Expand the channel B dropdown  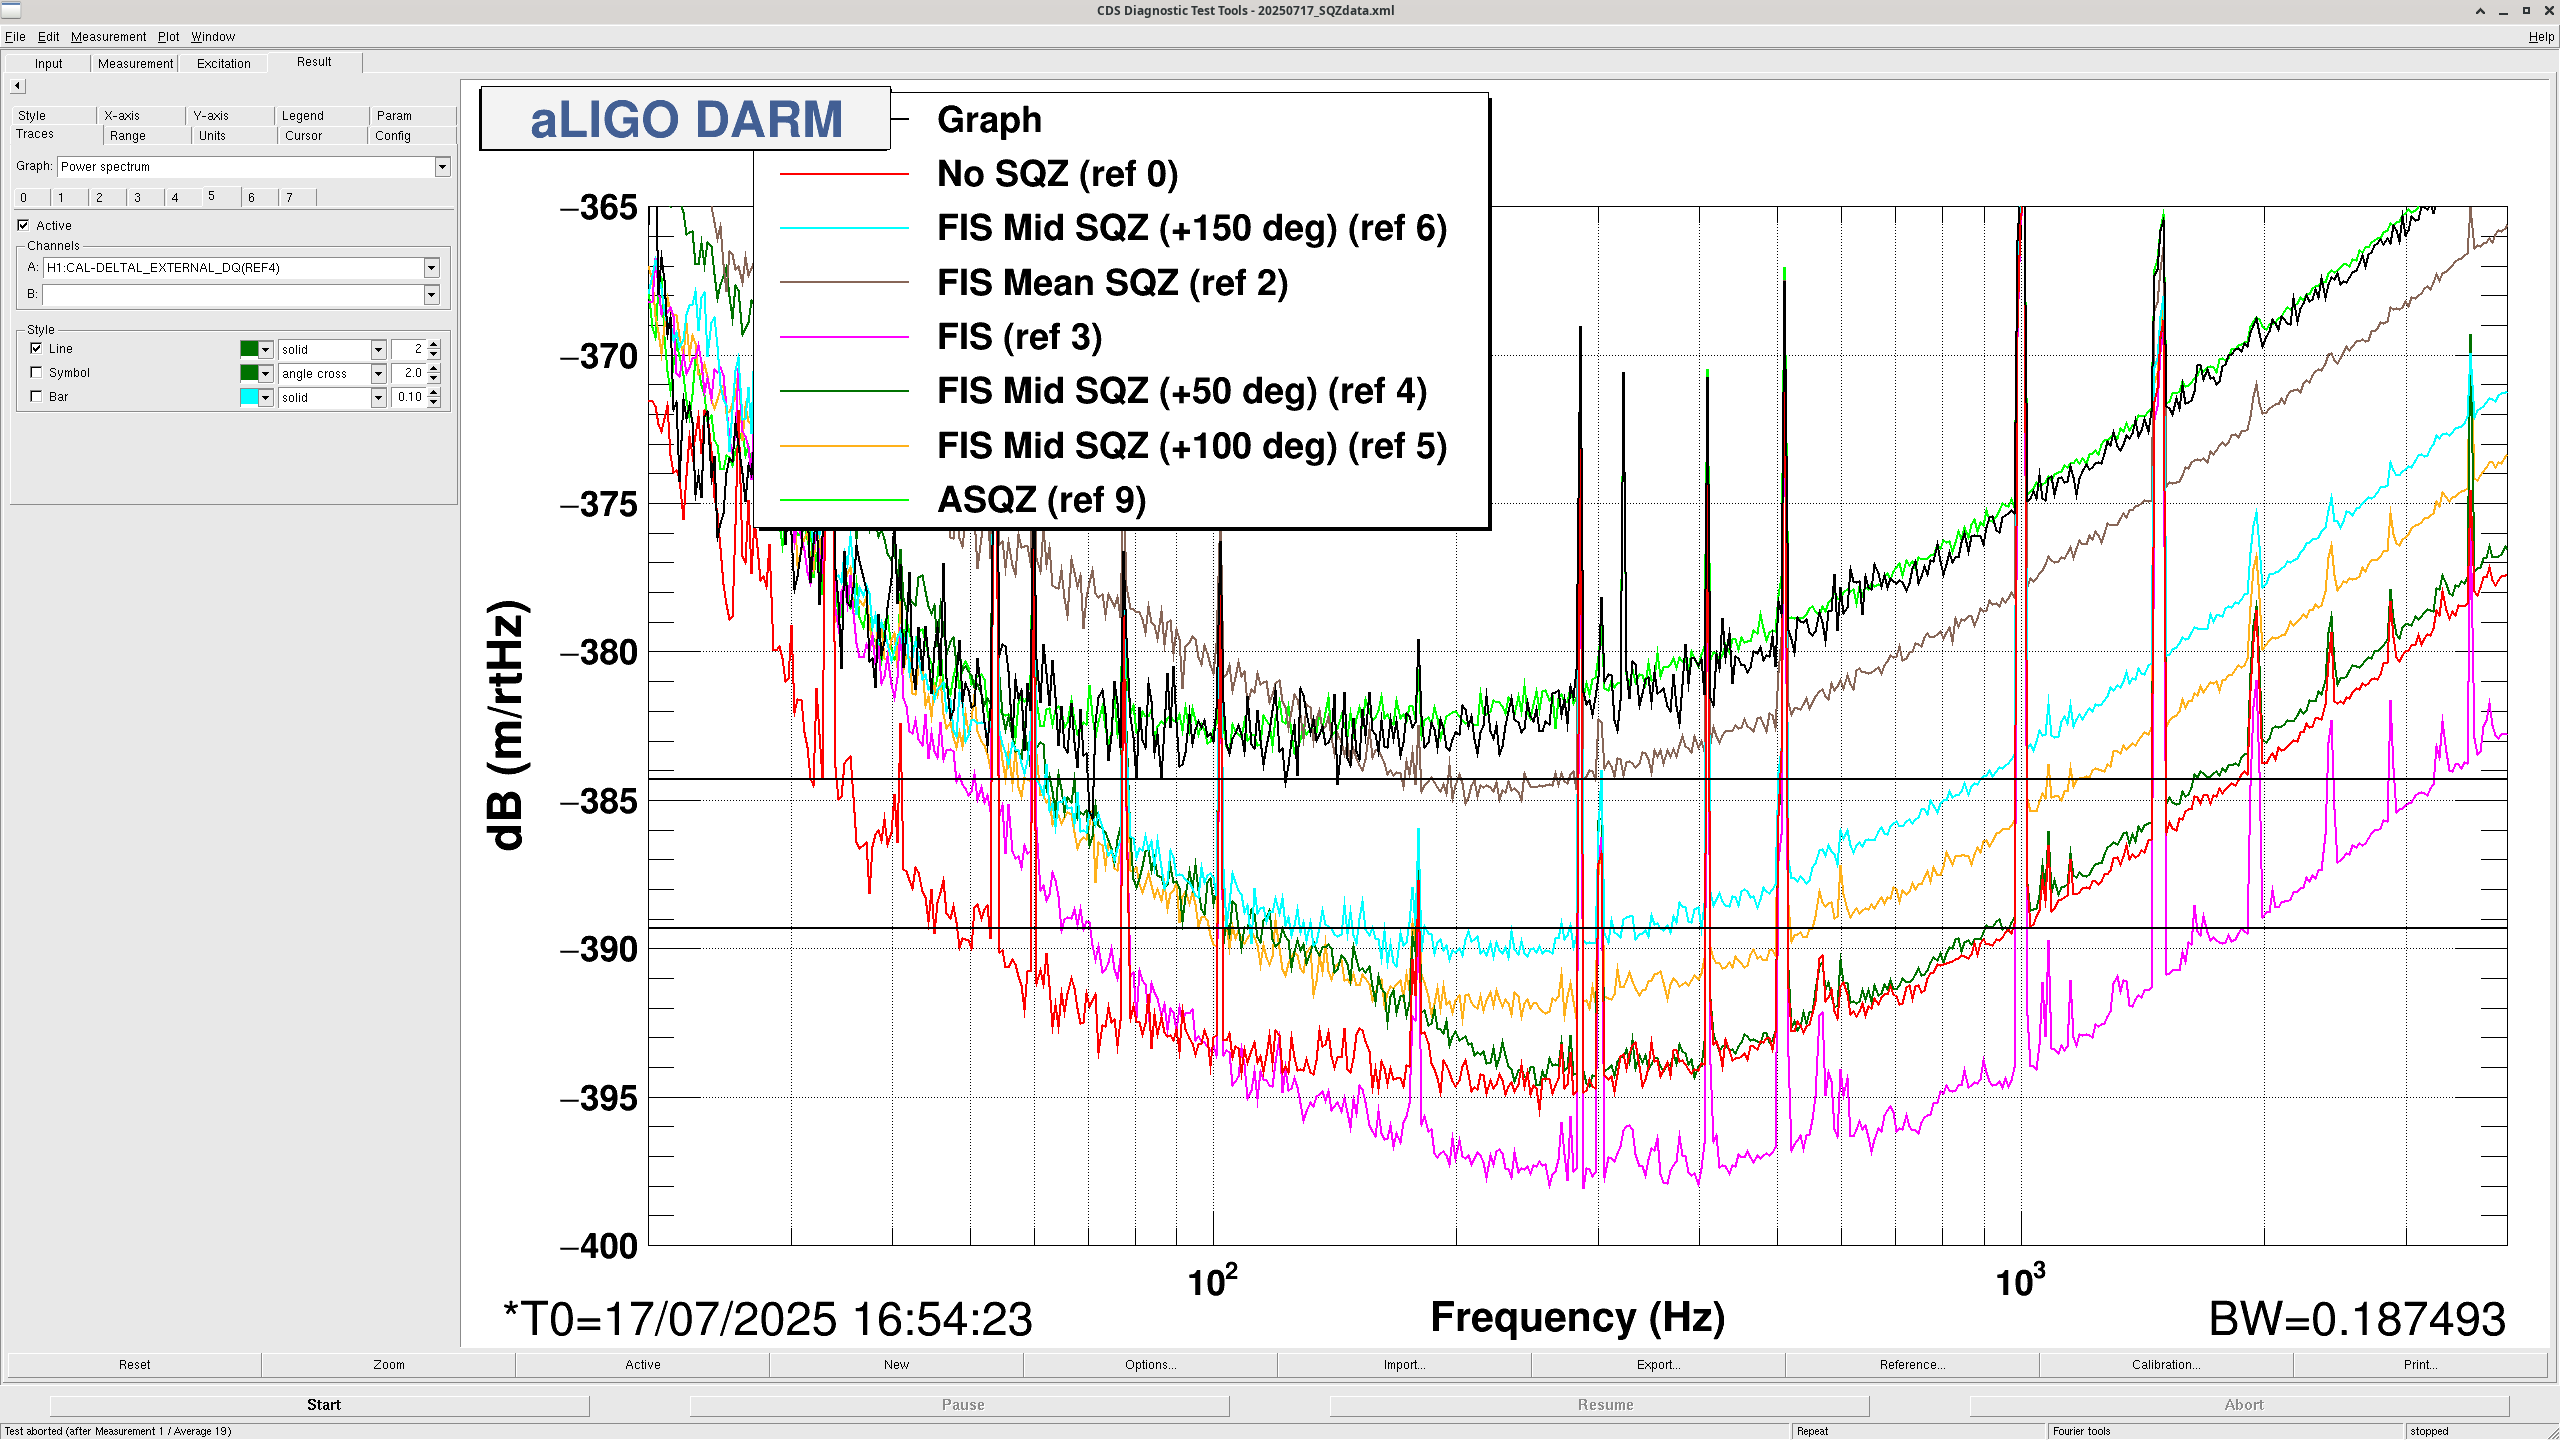pyautogui.click(x=431, y=295)
